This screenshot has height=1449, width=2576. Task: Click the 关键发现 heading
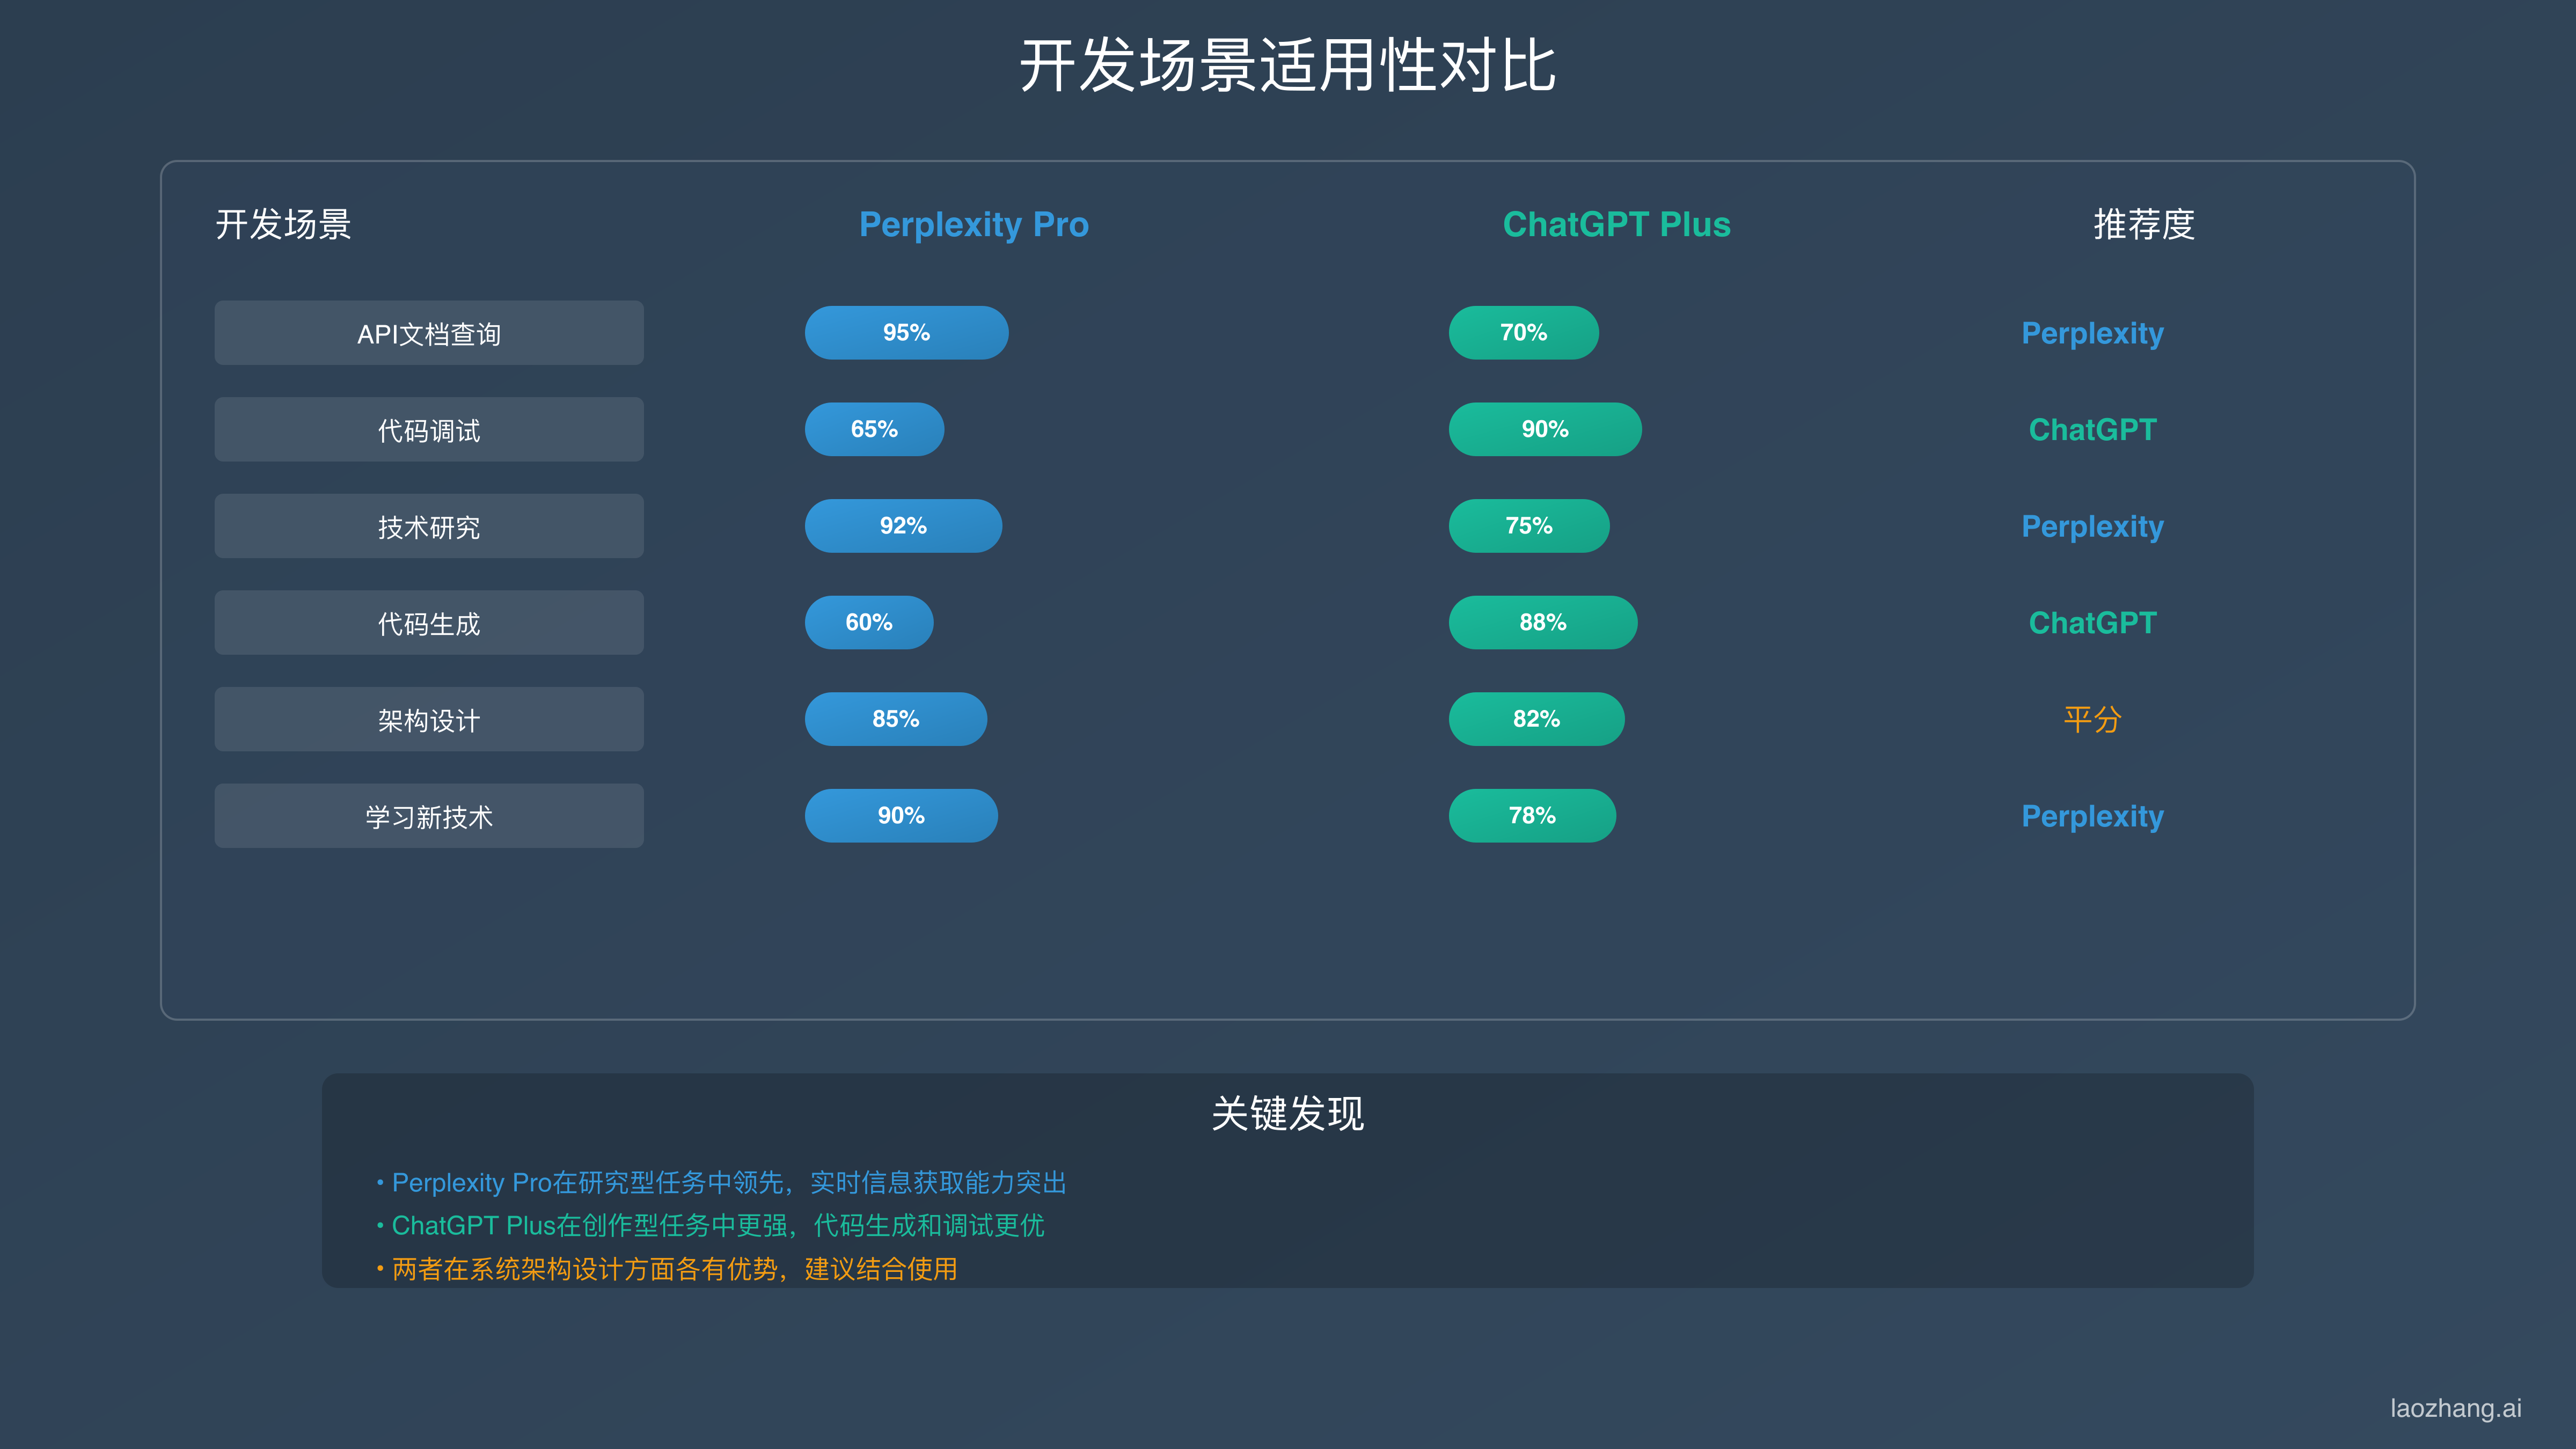[x=1288, y=1113]
